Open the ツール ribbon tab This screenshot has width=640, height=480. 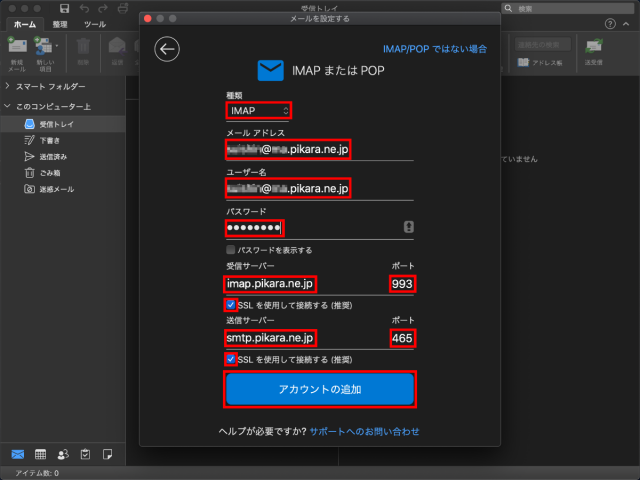(95, 23)
